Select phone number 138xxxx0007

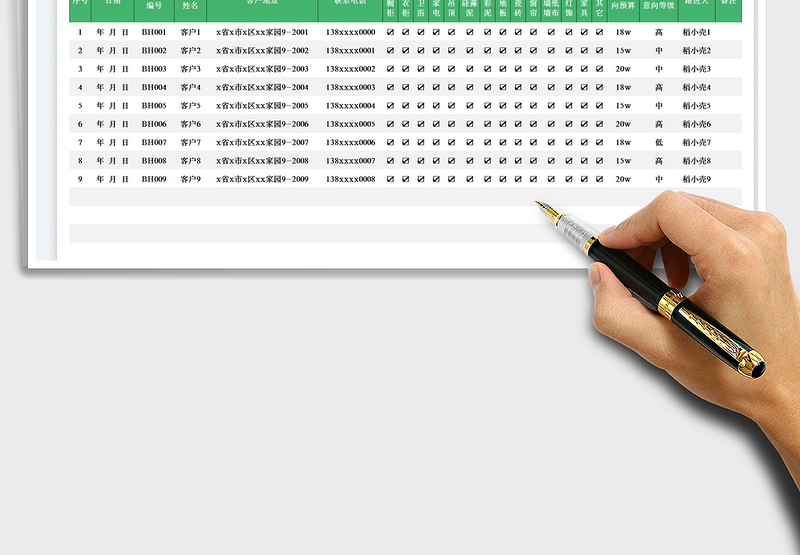(x=351, y=161)
